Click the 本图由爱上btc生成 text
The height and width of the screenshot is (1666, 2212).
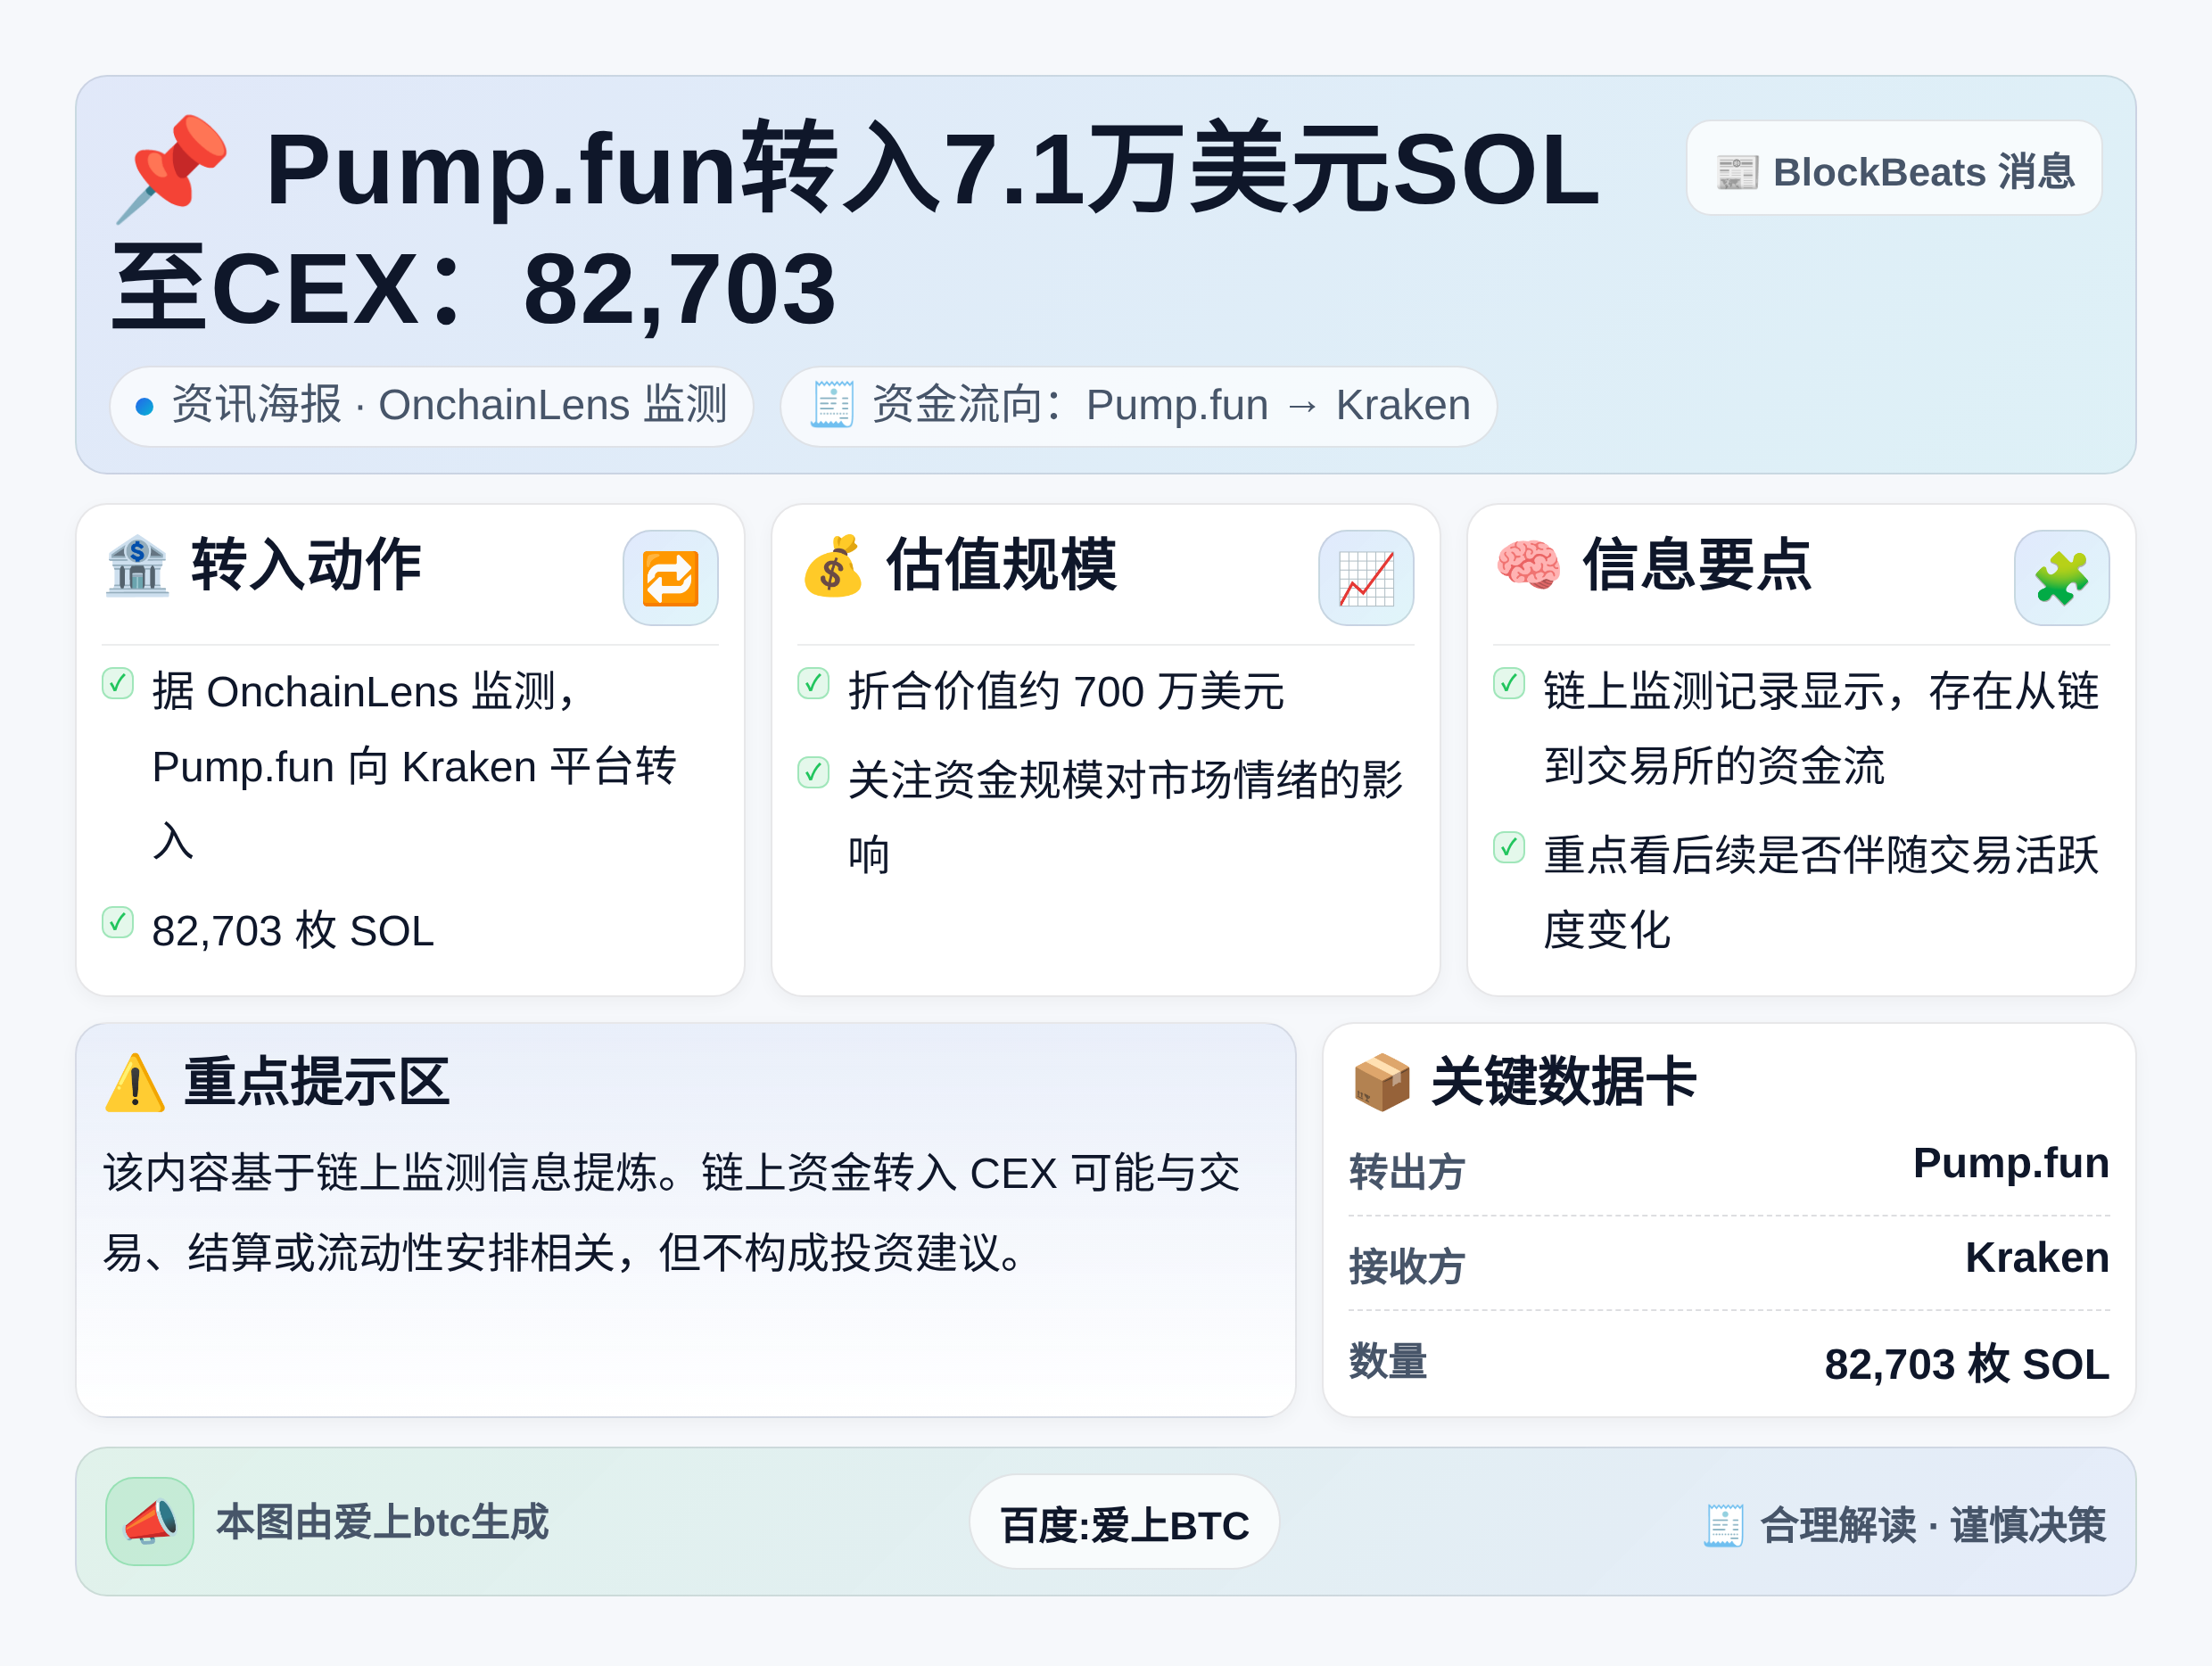382,1522
